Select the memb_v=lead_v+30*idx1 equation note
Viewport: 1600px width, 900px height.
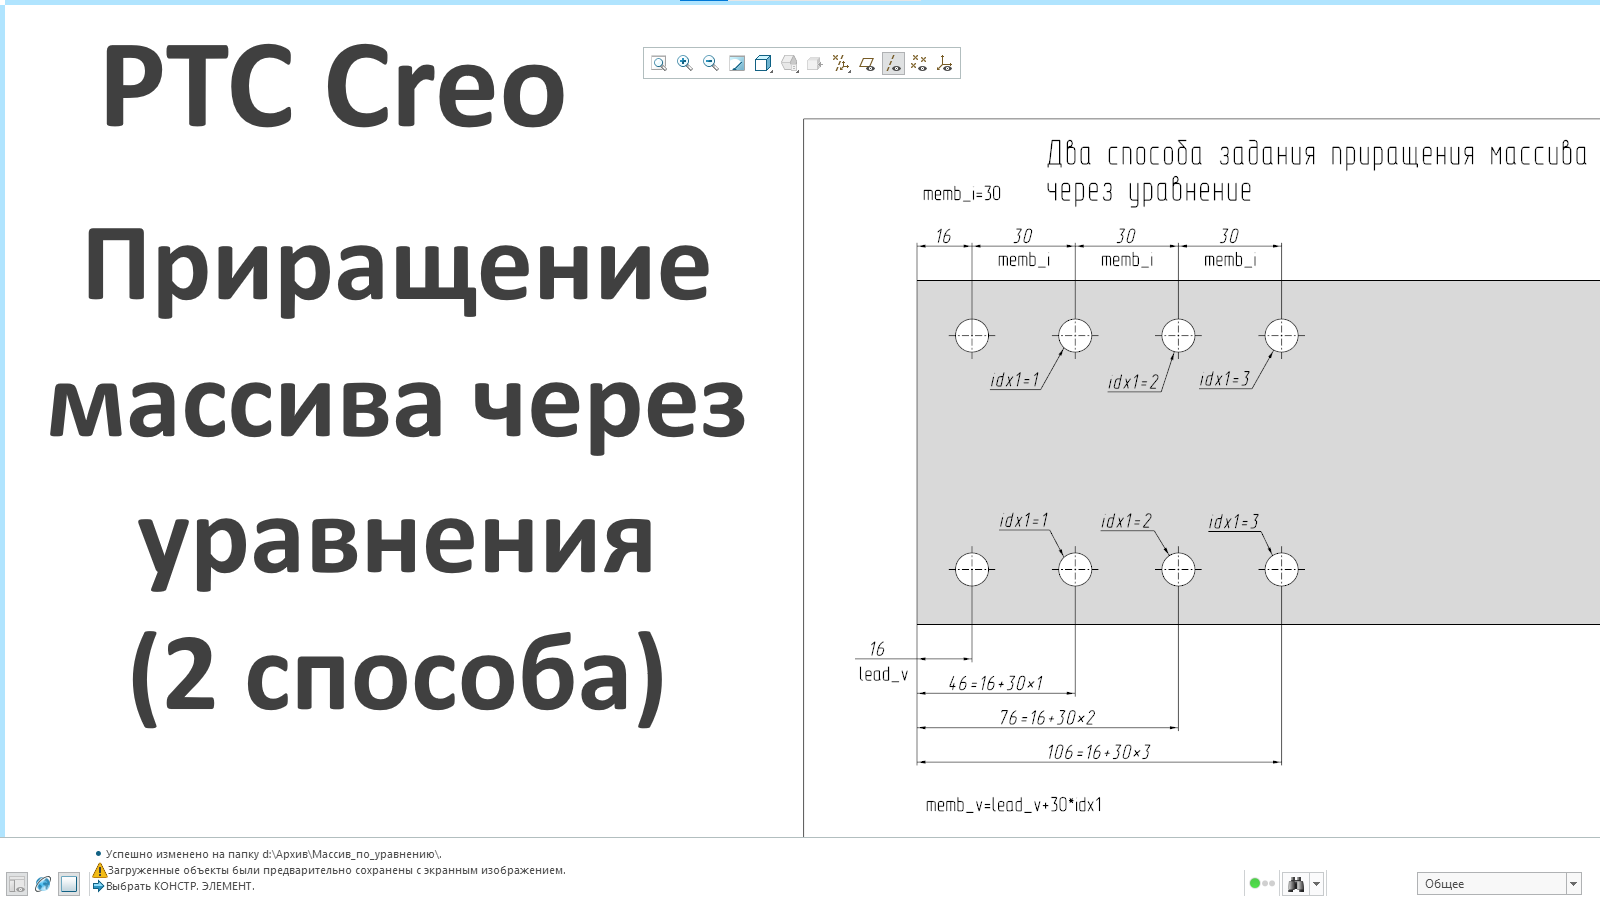pyautogui.click(x=1014, y=805)
